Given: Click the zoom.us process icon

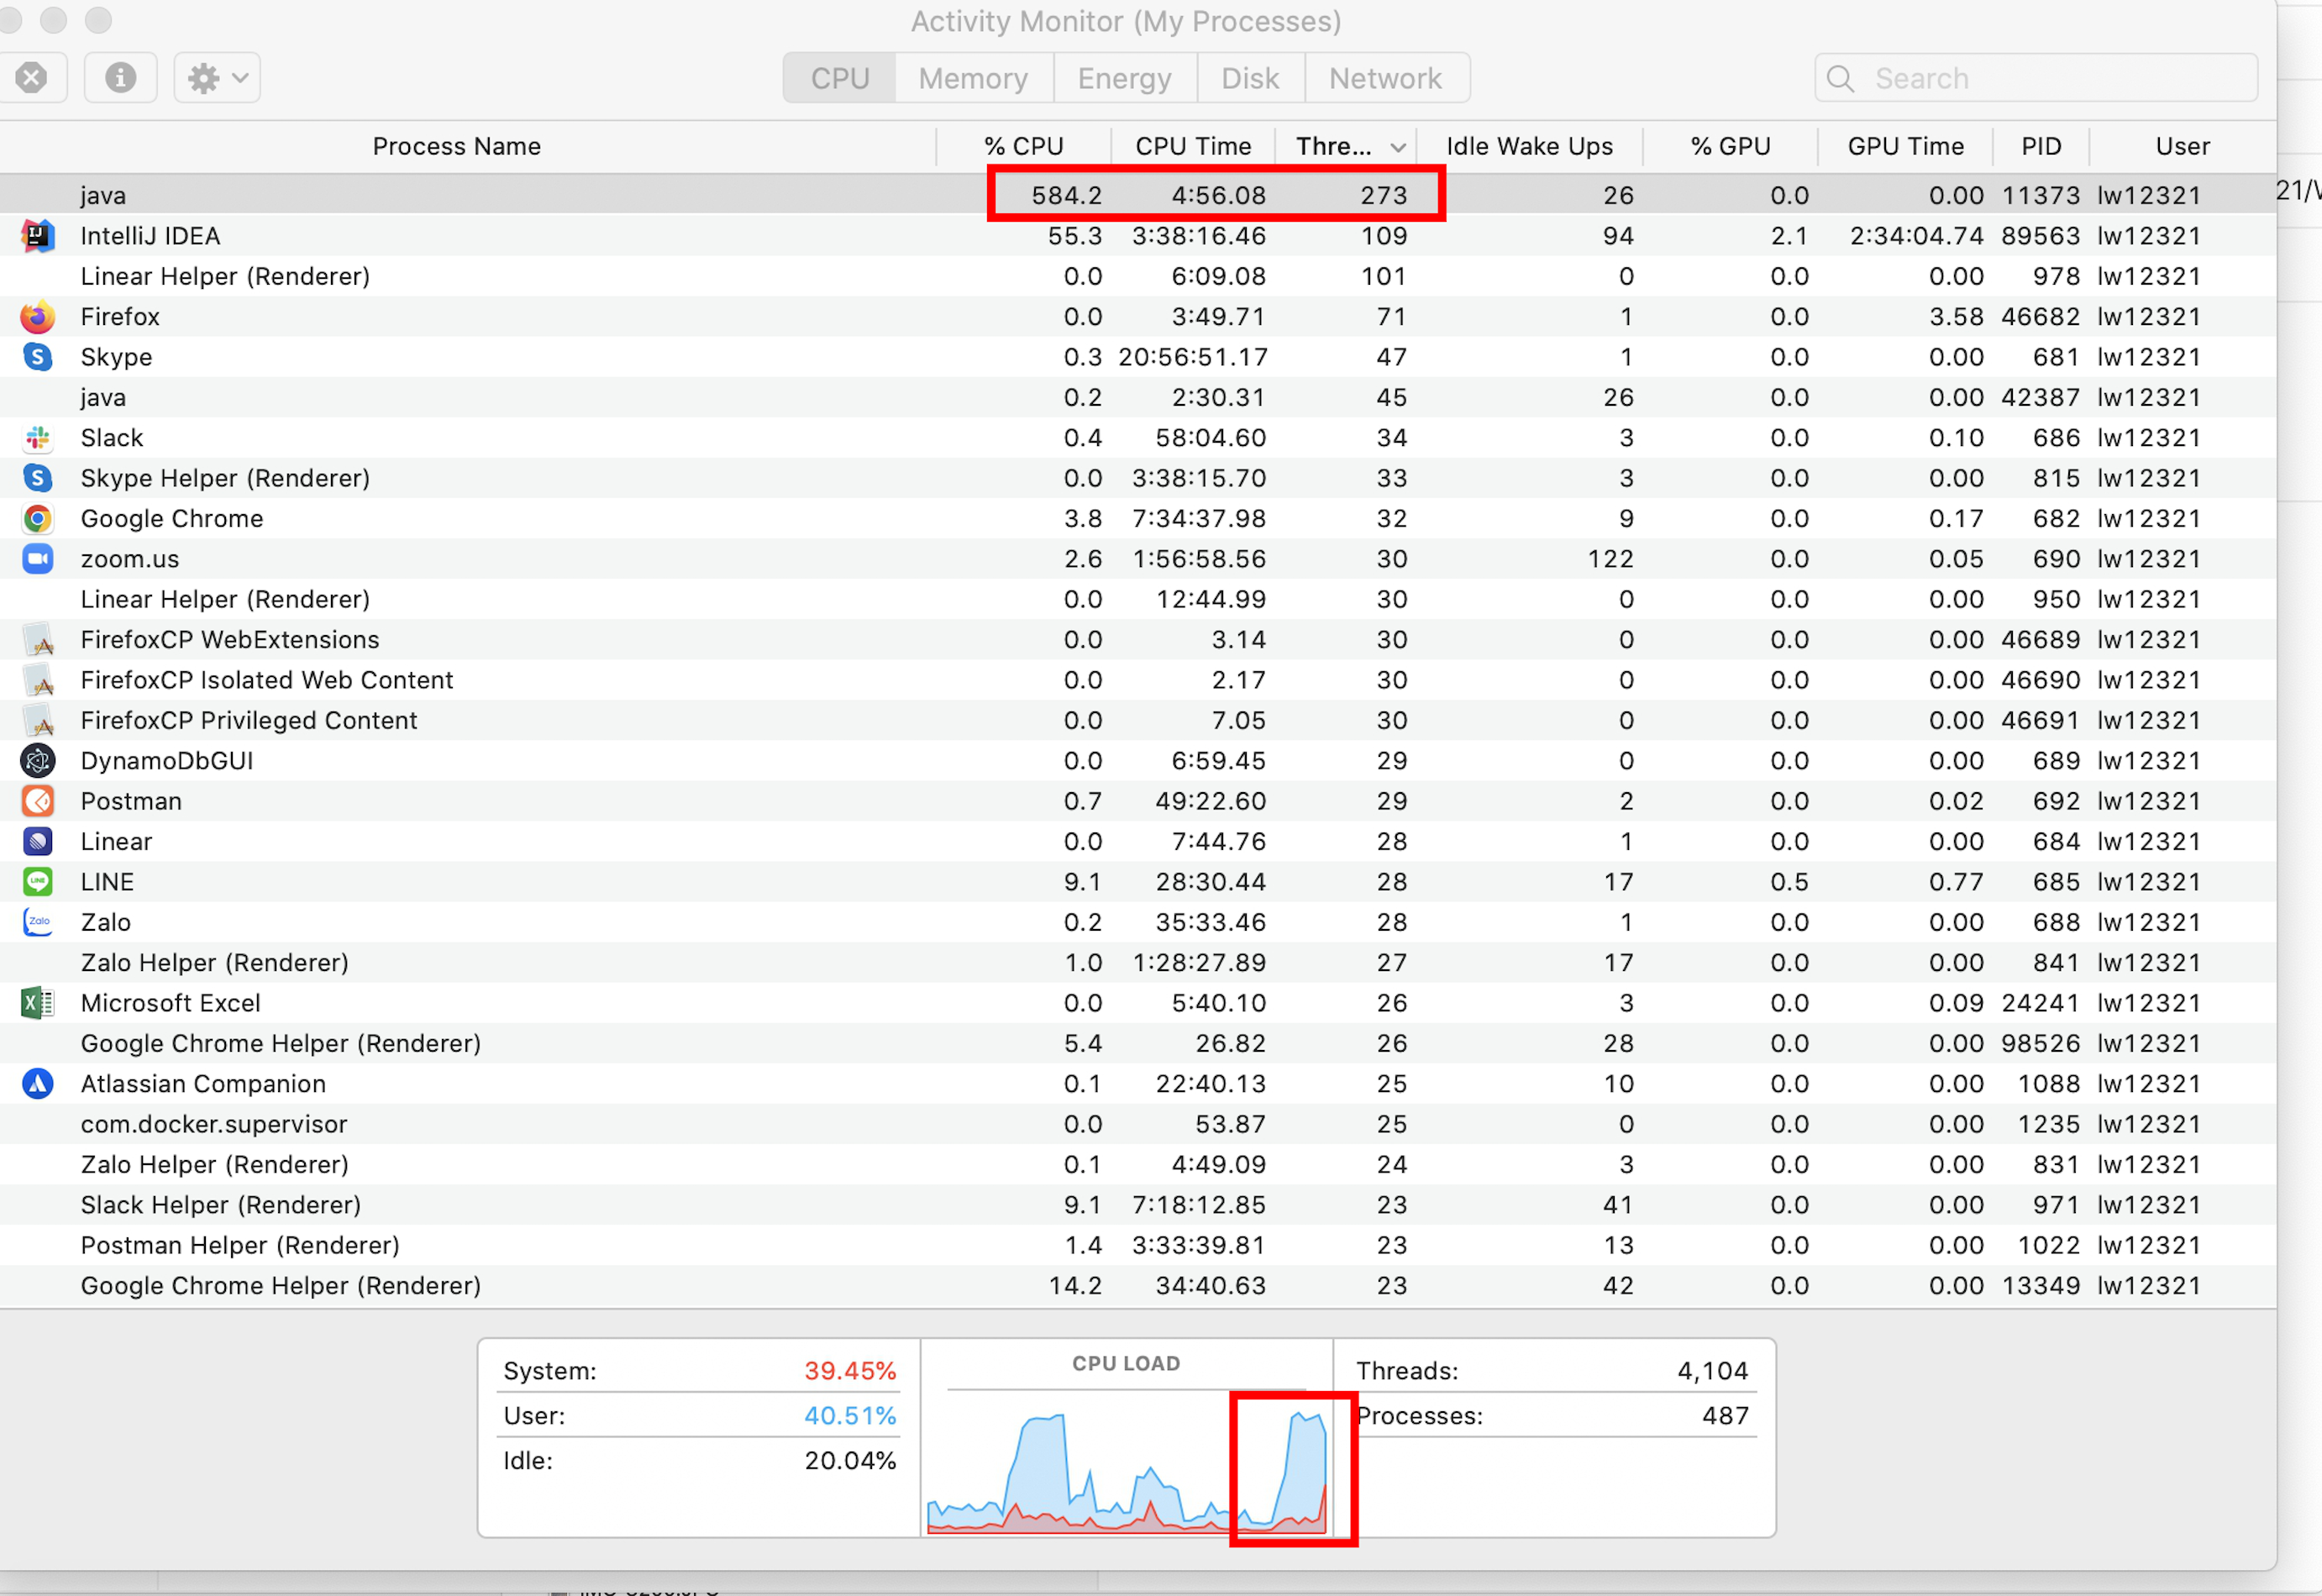Looking at the screenshot, I should [x=38, y=559].
